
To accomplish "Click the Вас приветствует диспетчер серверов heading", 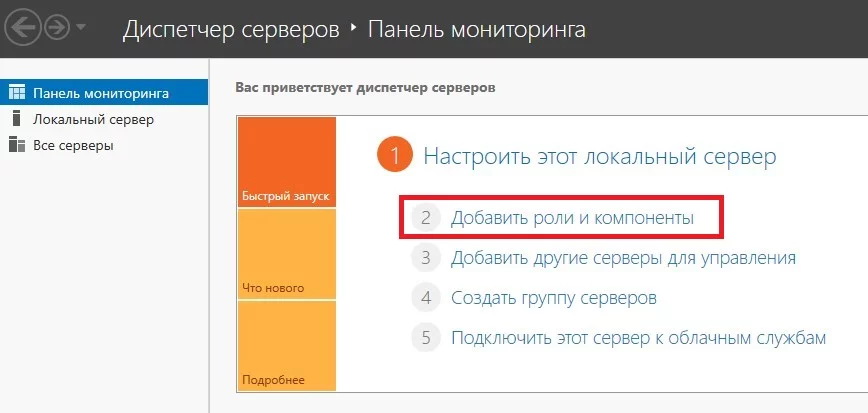I will tap(365, 87).
